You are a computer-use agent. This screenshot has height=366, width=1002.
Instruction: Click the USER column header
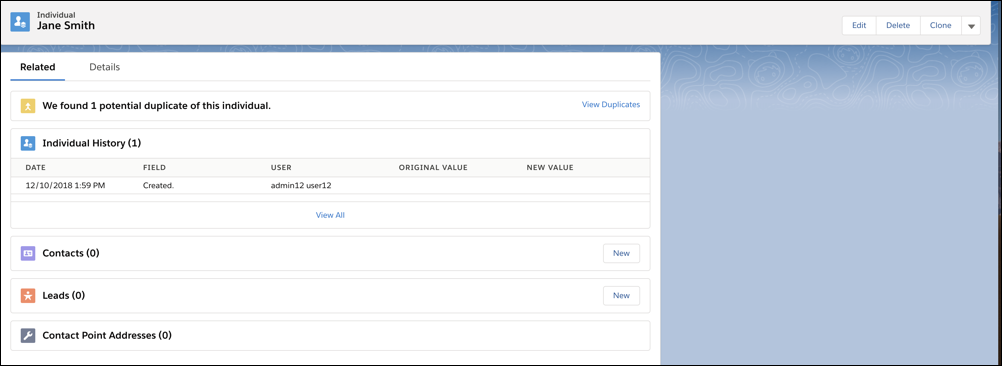coord(281,167)
